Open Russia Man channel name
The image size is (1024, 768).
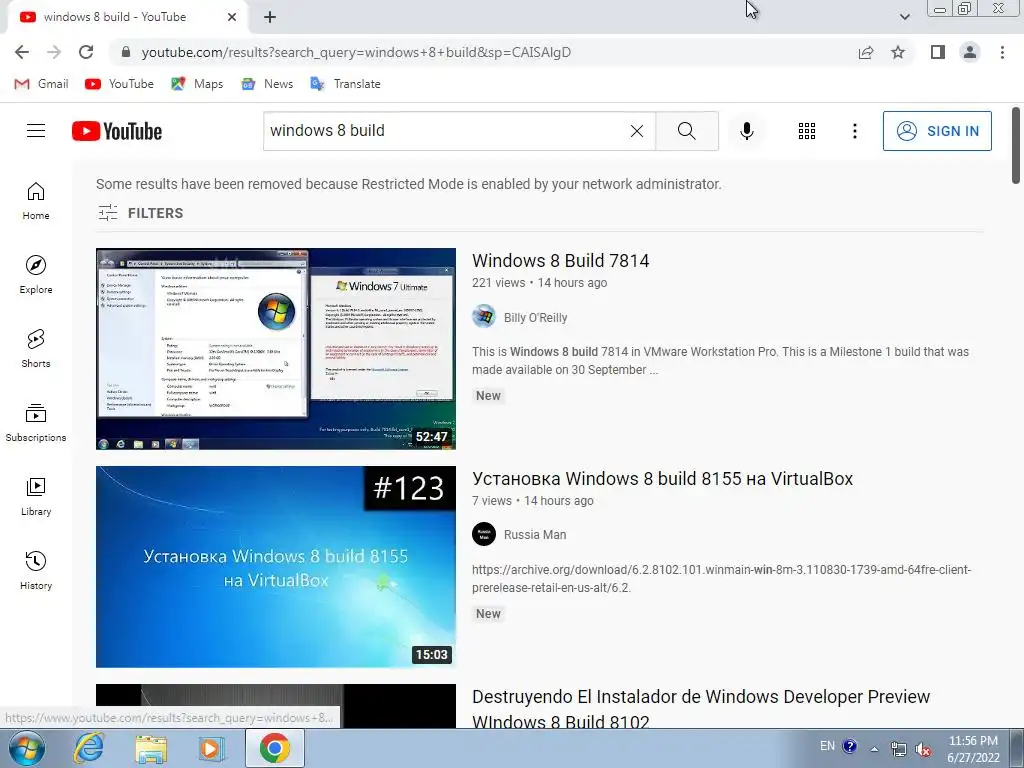click(x=535, y=534)
